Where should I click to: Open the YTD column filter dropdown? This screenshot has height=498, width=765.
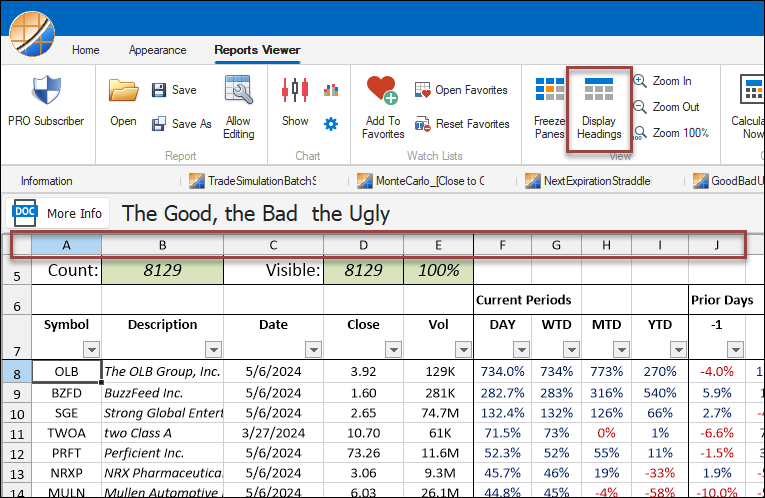click(x=678, y=349)
